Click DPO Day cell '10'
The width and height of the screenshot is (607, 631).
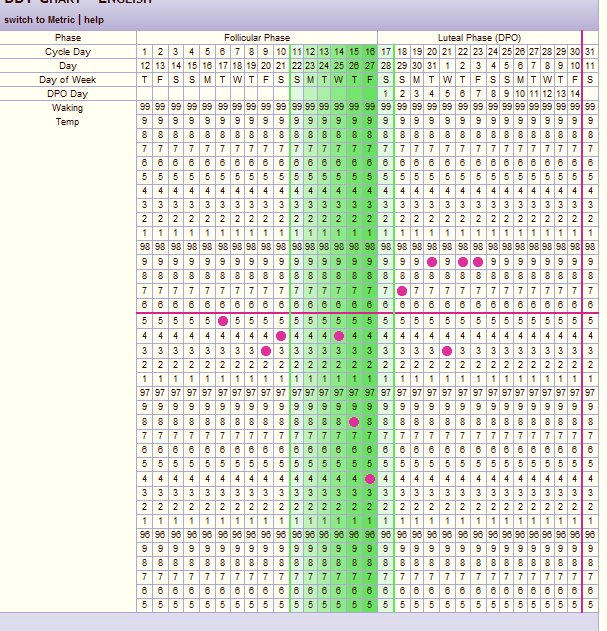(x=520, y=94)
